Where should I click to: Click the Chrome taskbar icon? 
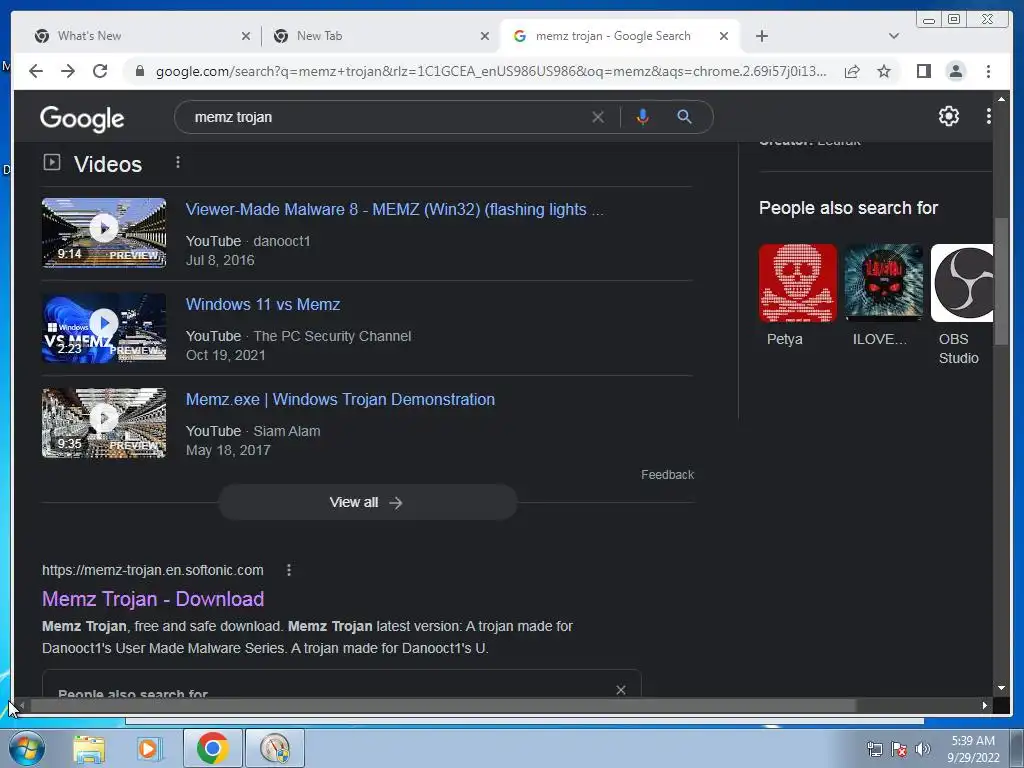point(212,748)
